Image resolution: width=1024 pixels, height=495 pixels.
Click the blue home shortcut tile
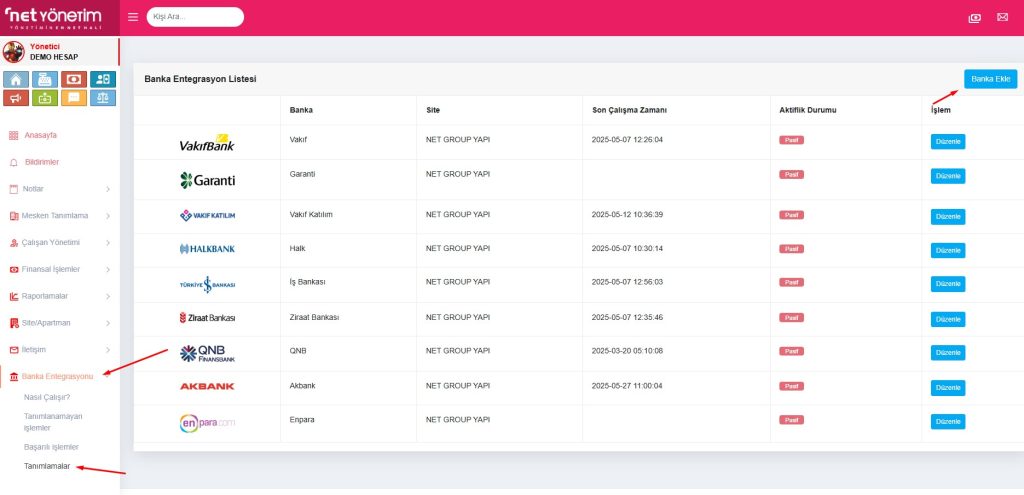16,79
